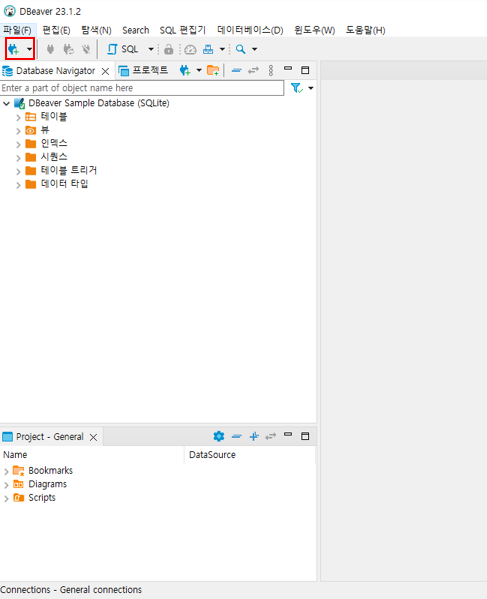This screenshot has height=599, width=487.
Task: Click the blue plus icon in Project panel
Action: pyautogui.click(x=254, y=436)
